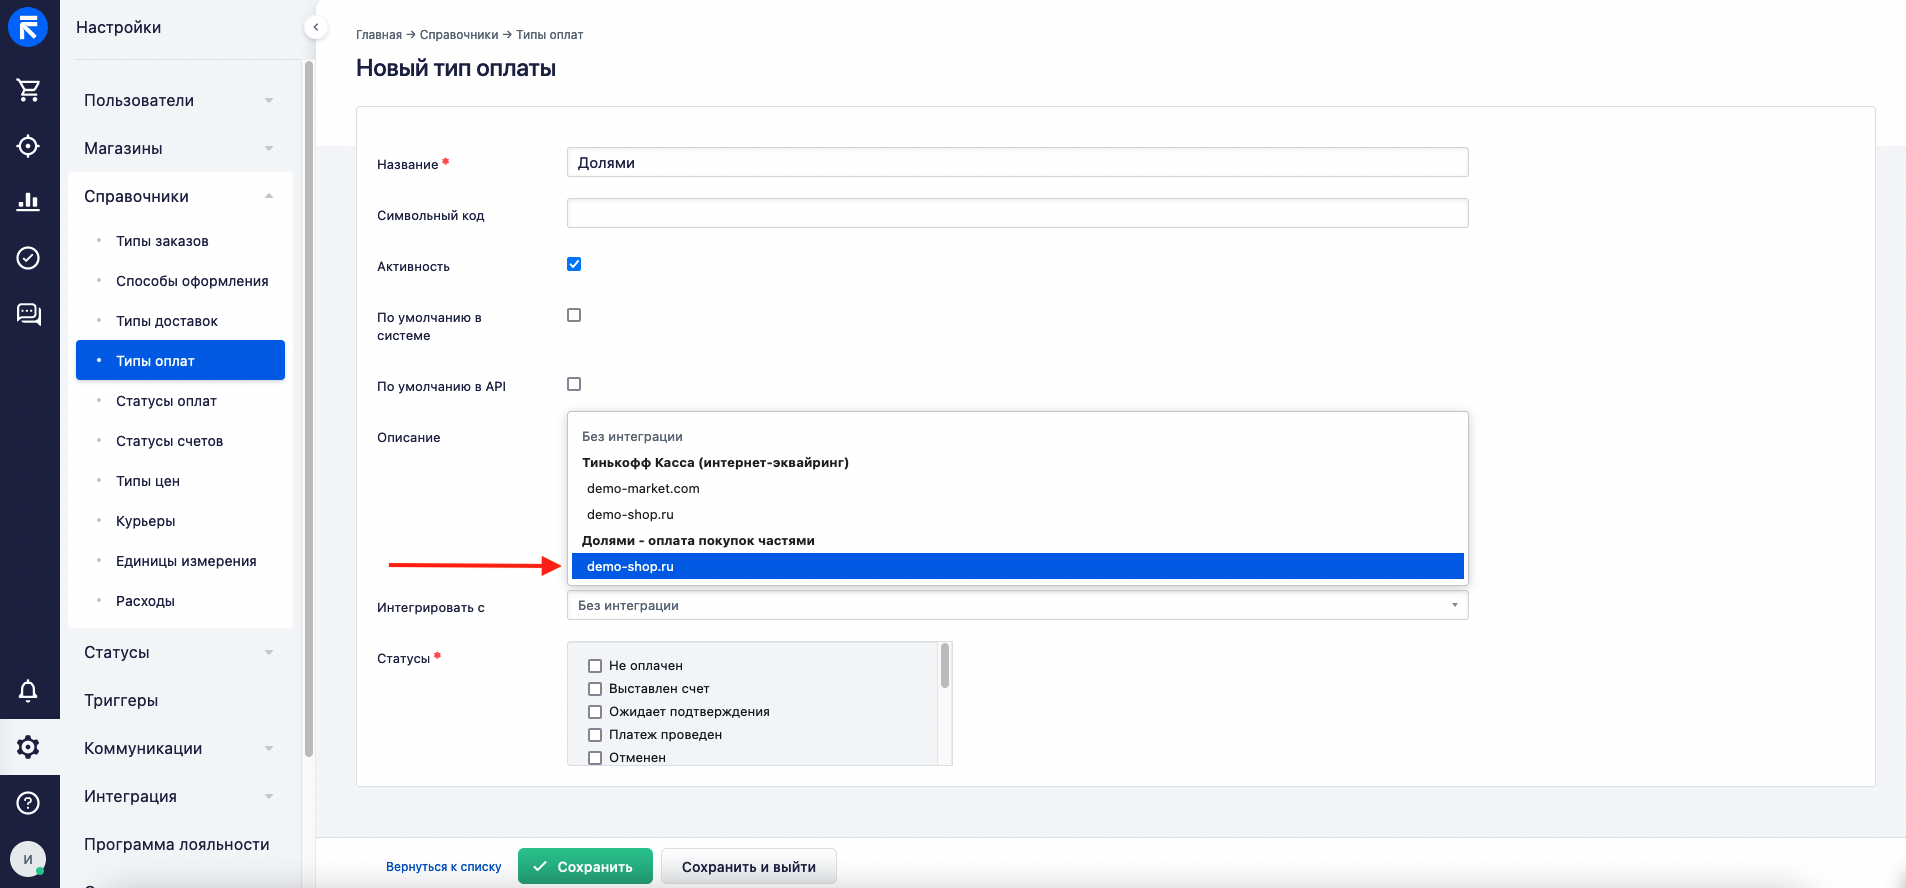This screenshot has width=1906, height=888.
Task: Open the settings gear icon
Action: tap(28, 747)
